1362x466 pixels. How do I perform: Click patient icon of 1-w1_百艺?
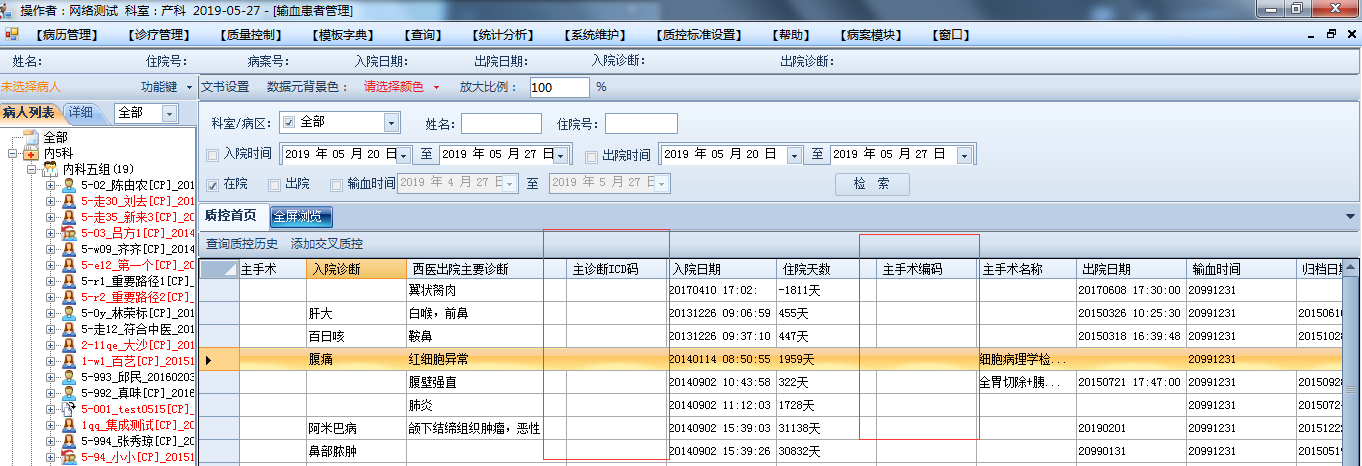pos(70,361)
